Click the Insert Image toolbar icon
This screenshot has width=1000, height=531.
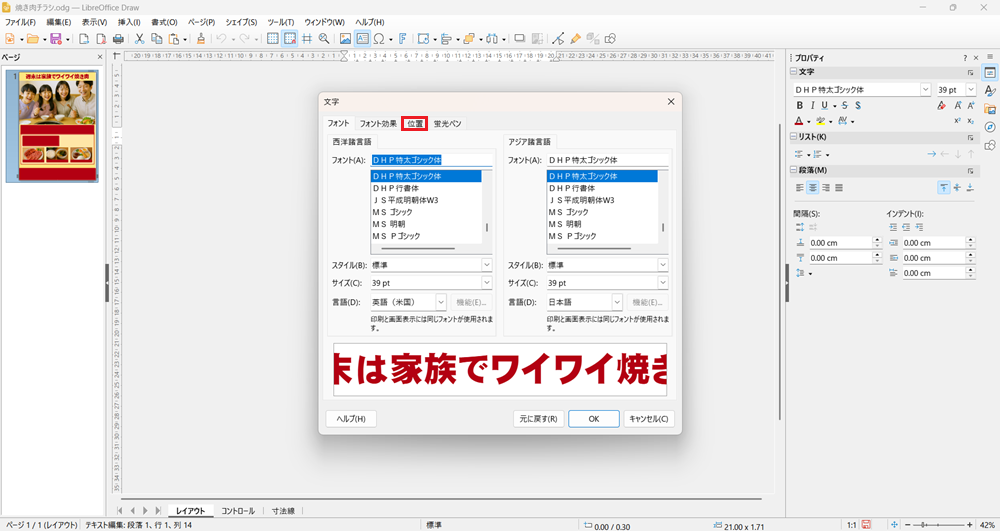pyautogui.click(x=345, y=39)
